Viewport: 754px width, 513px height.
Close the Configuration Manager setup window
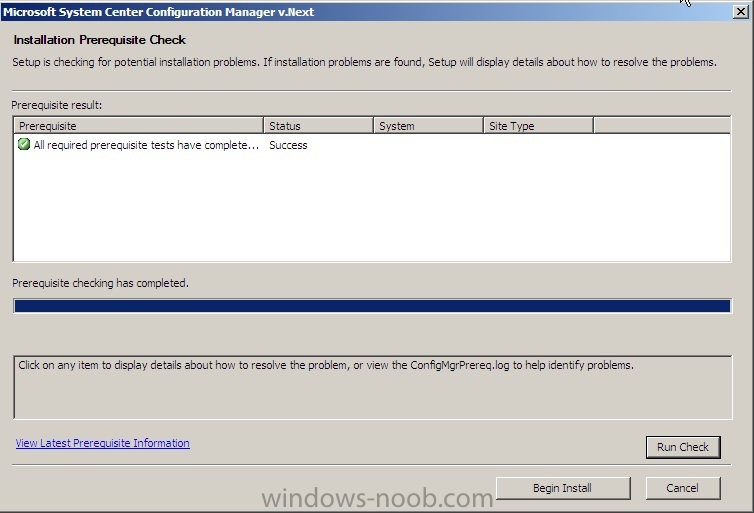[741, 12]
